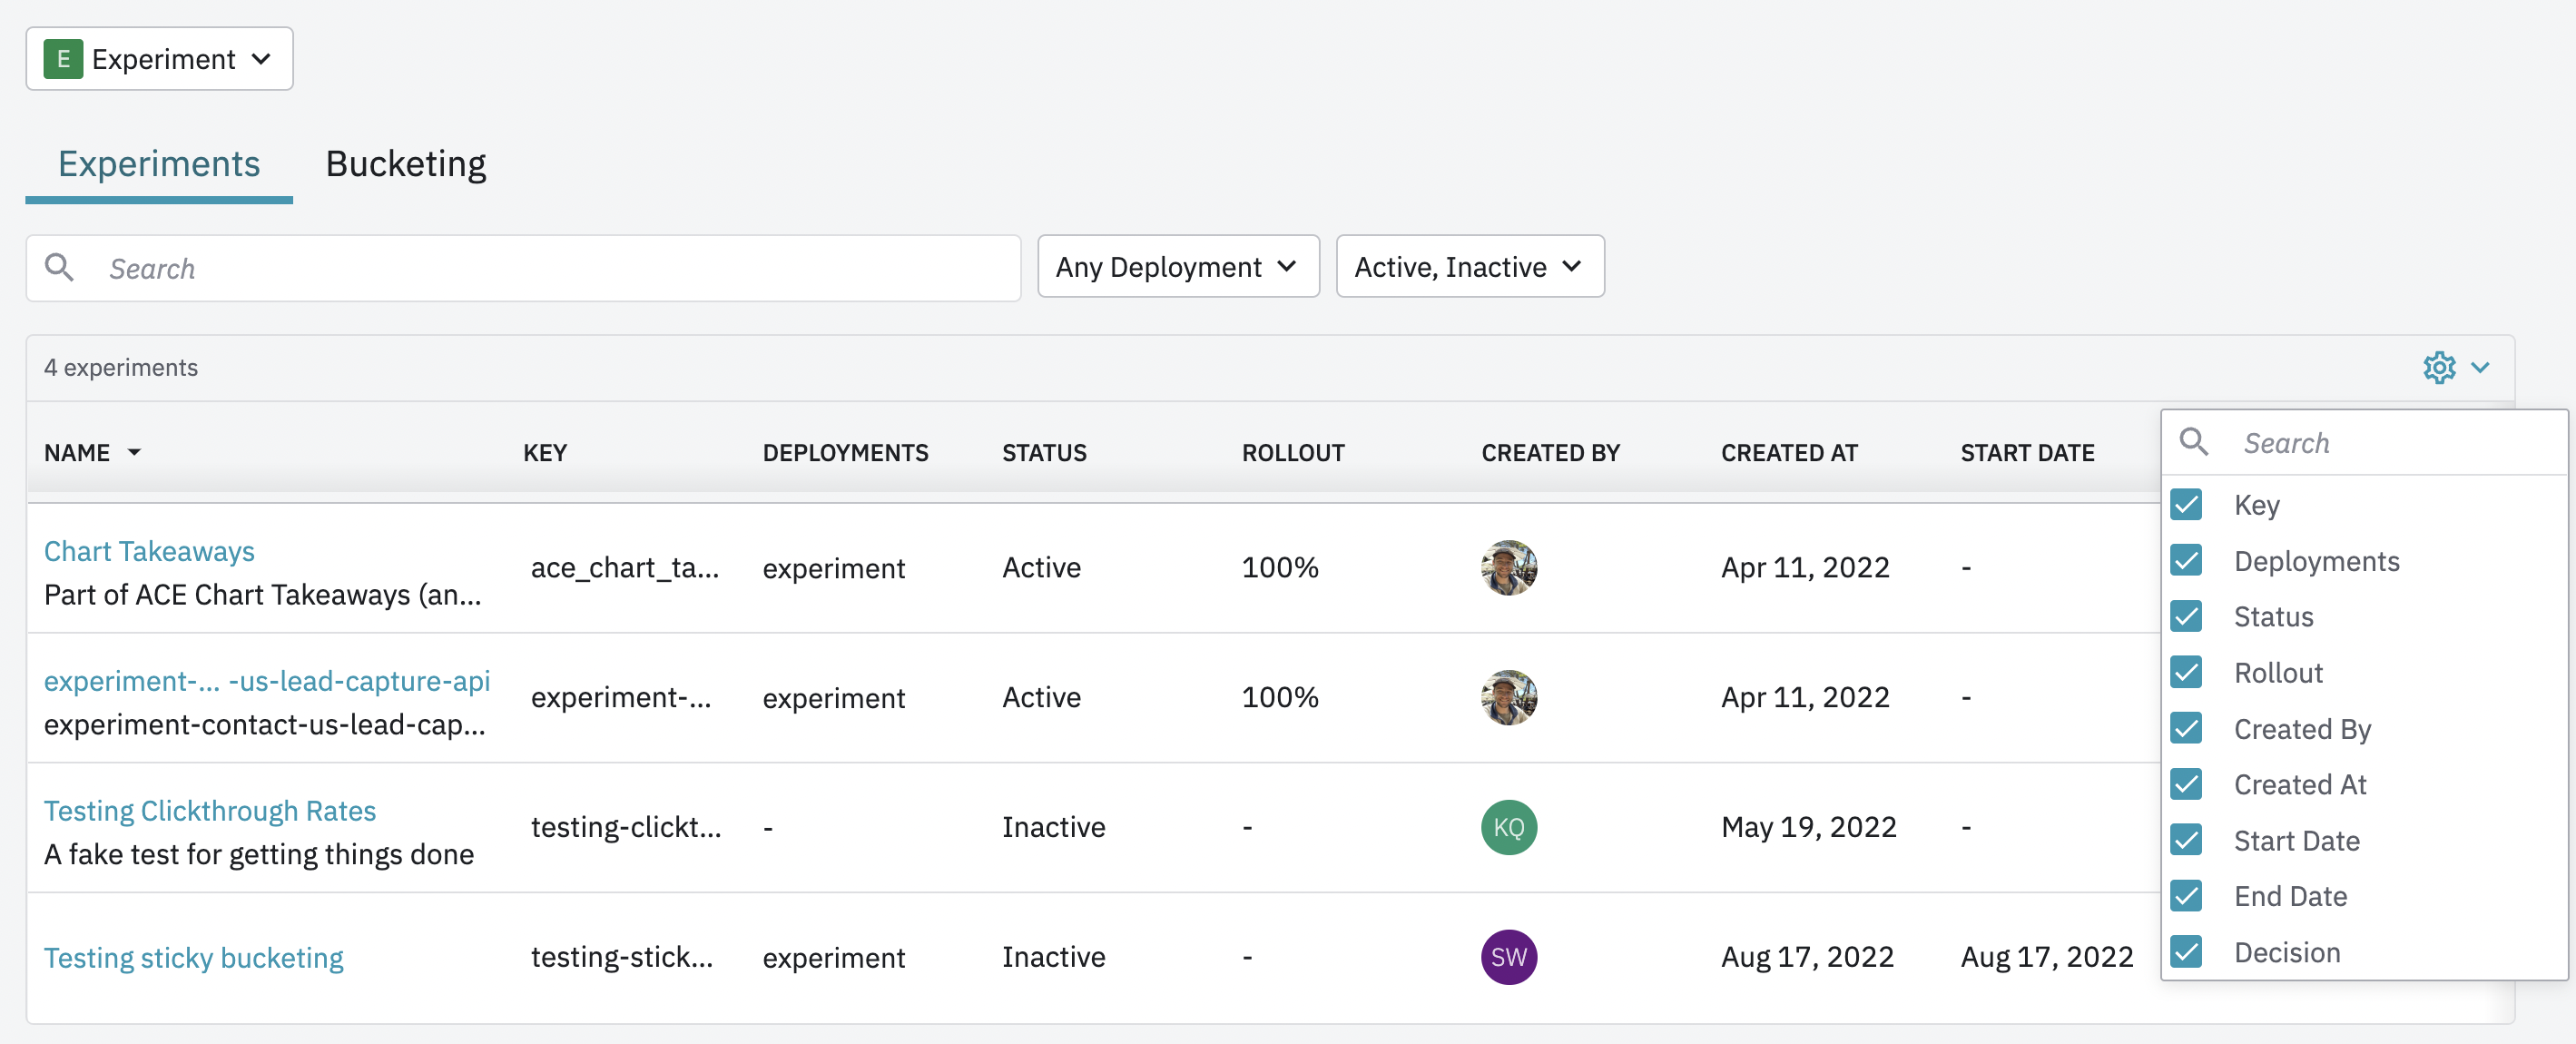Click the column settings gear icon
Viewport: 2576px width, 1044px height.
coord(2438,368)
